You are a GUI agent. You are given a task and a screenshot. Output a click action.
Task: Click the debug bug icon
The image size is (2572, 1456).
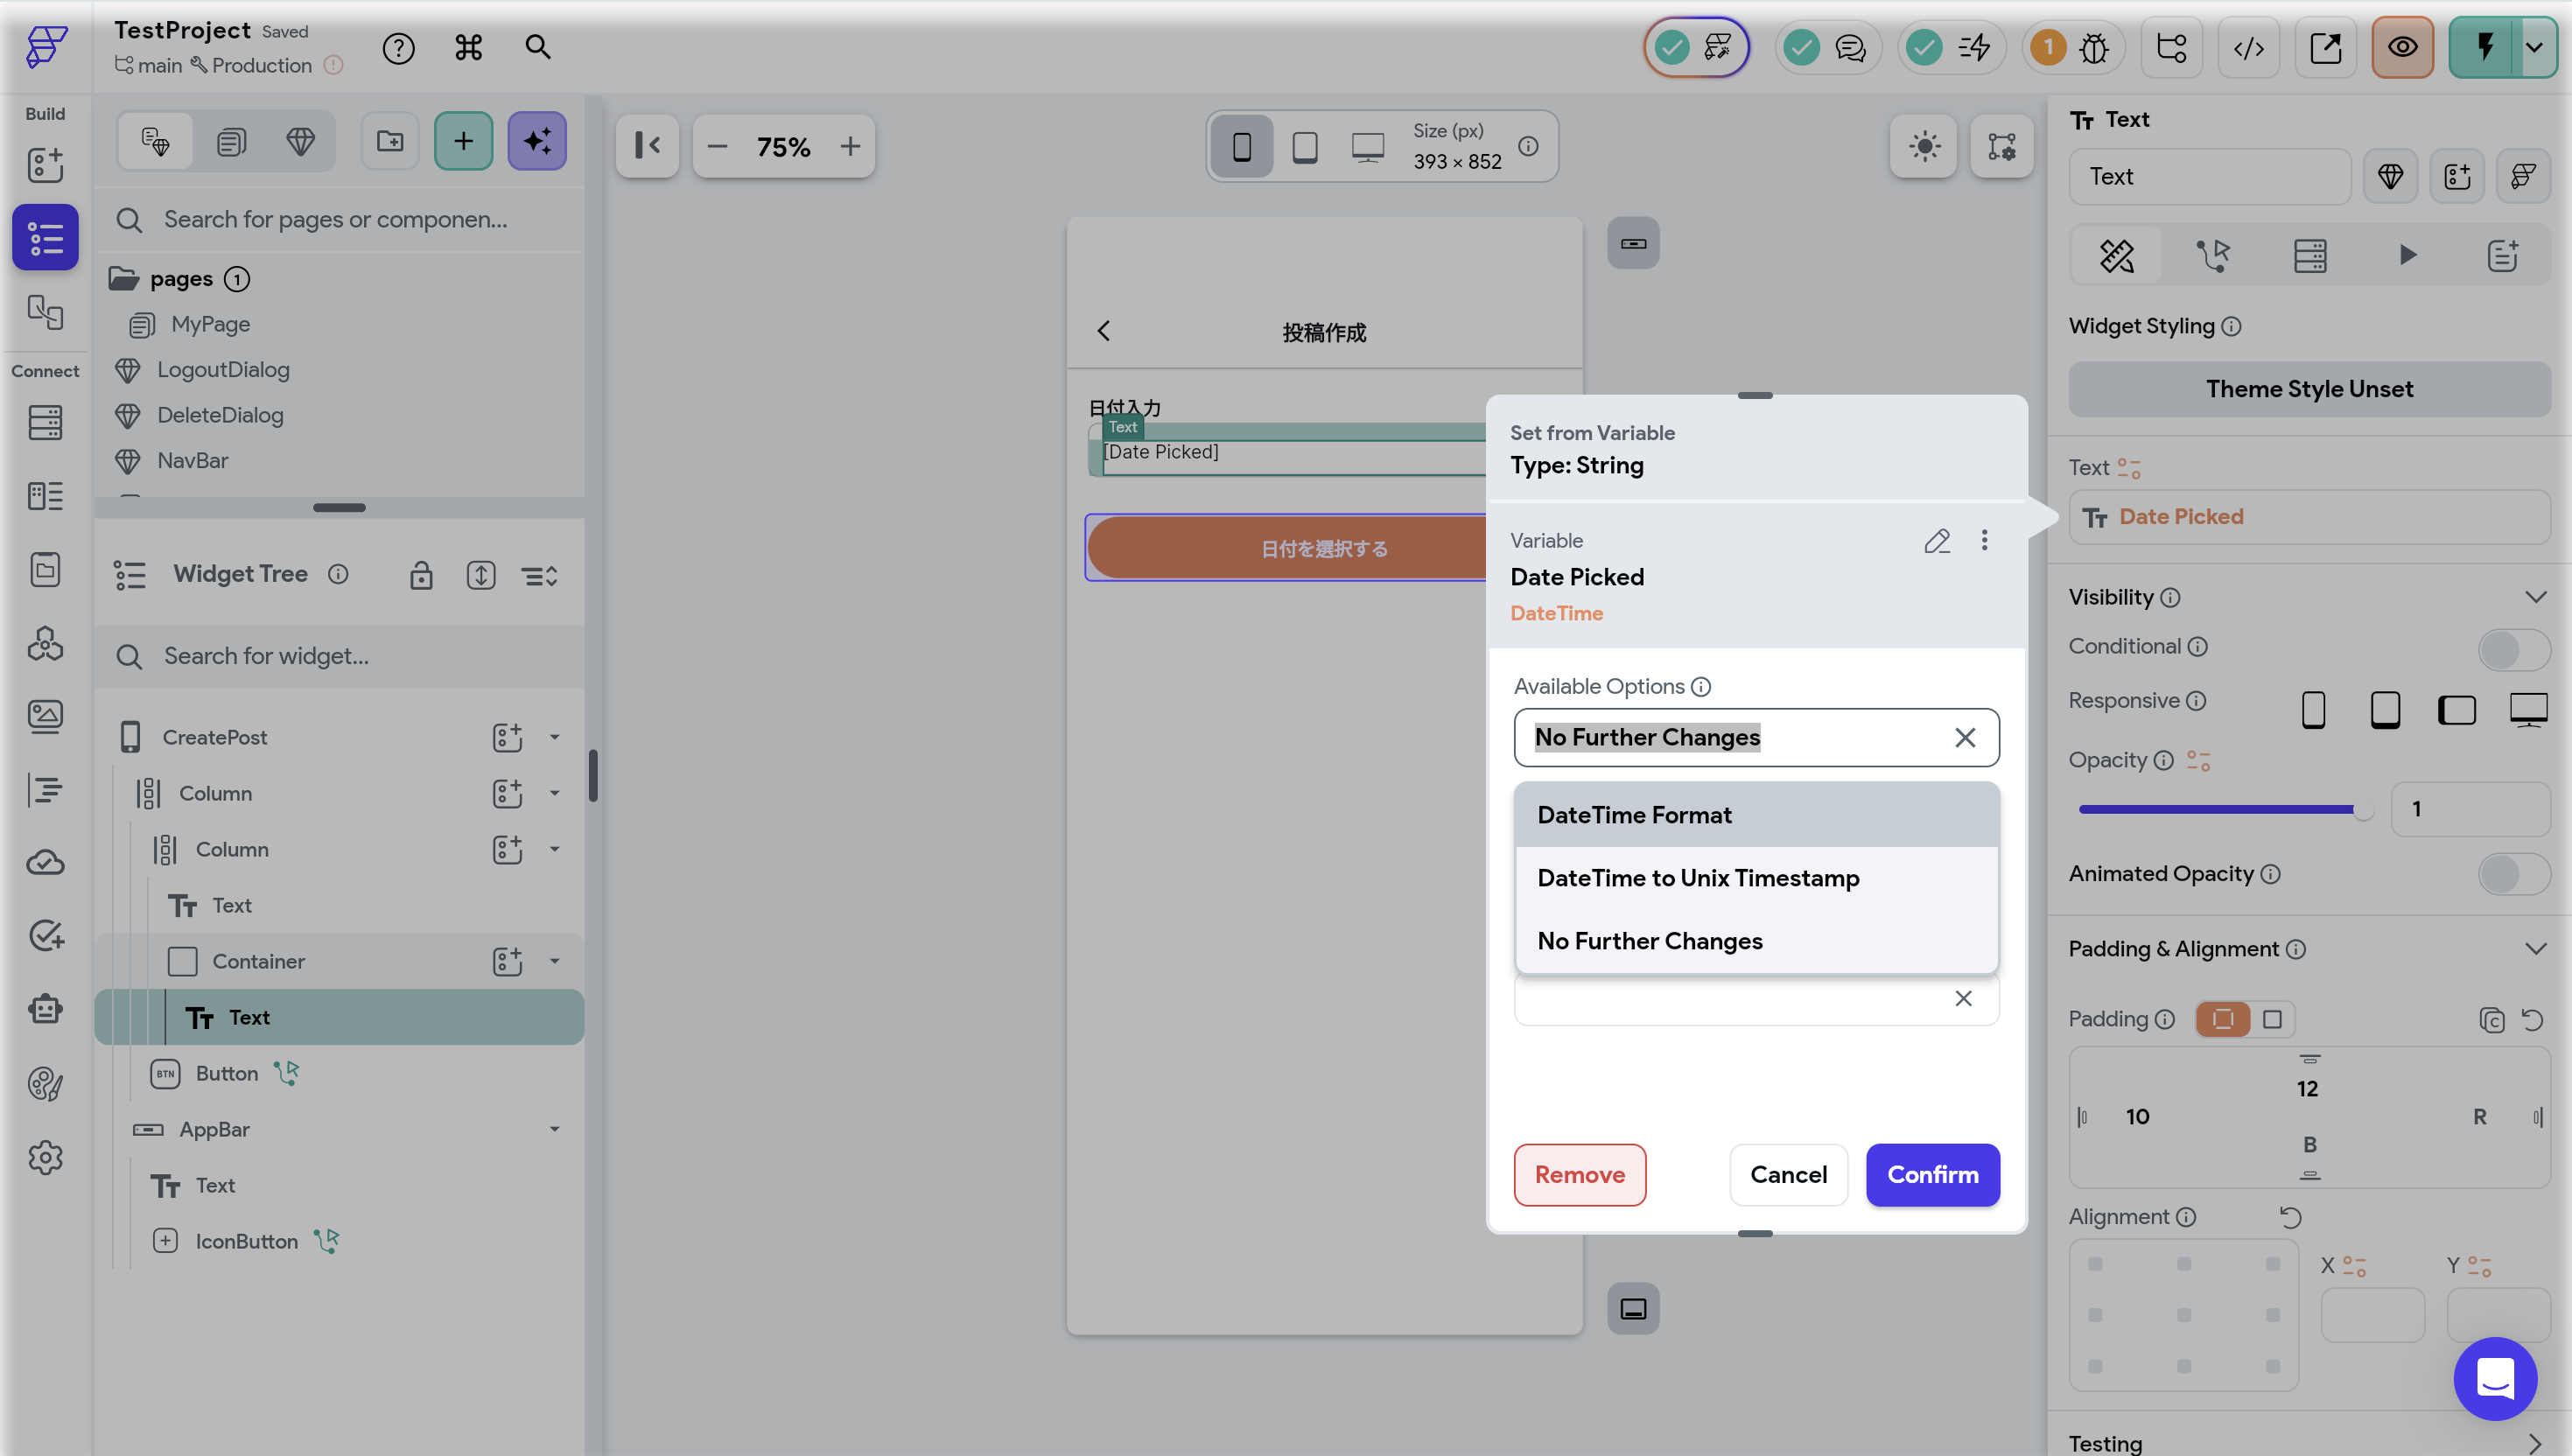click(2093, 47)
